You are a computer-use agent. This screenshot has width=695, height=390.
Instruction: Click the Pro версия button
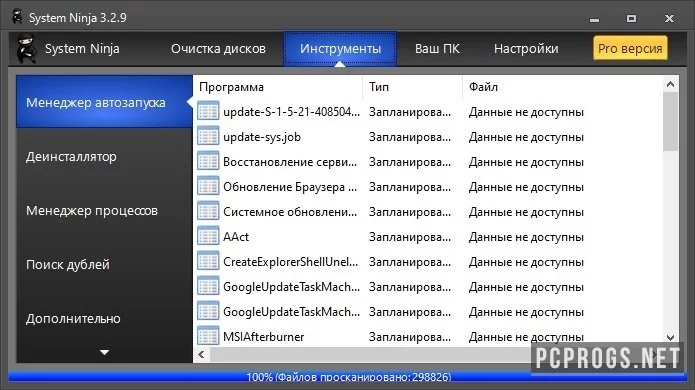(x=630, y=48)
